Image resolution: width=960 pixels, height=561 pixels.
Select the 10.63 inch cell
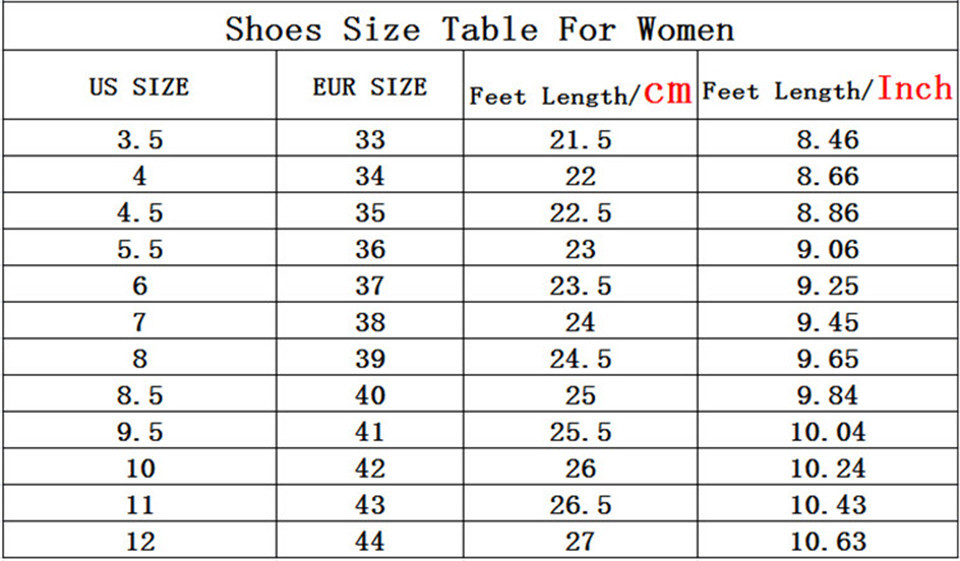click(x=827, y=541)
